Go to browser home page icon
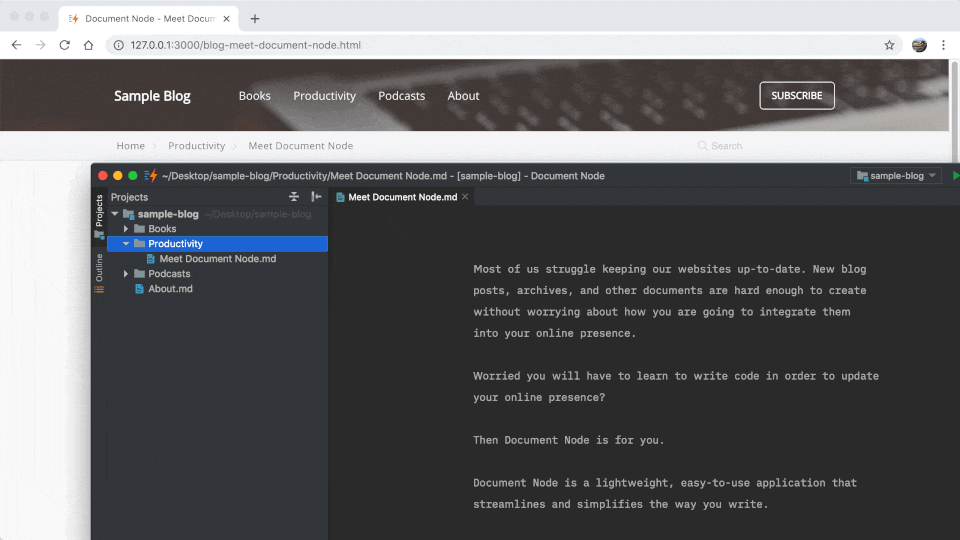The height and width of the screenshot is (540, 960). [x=89, y=45]
